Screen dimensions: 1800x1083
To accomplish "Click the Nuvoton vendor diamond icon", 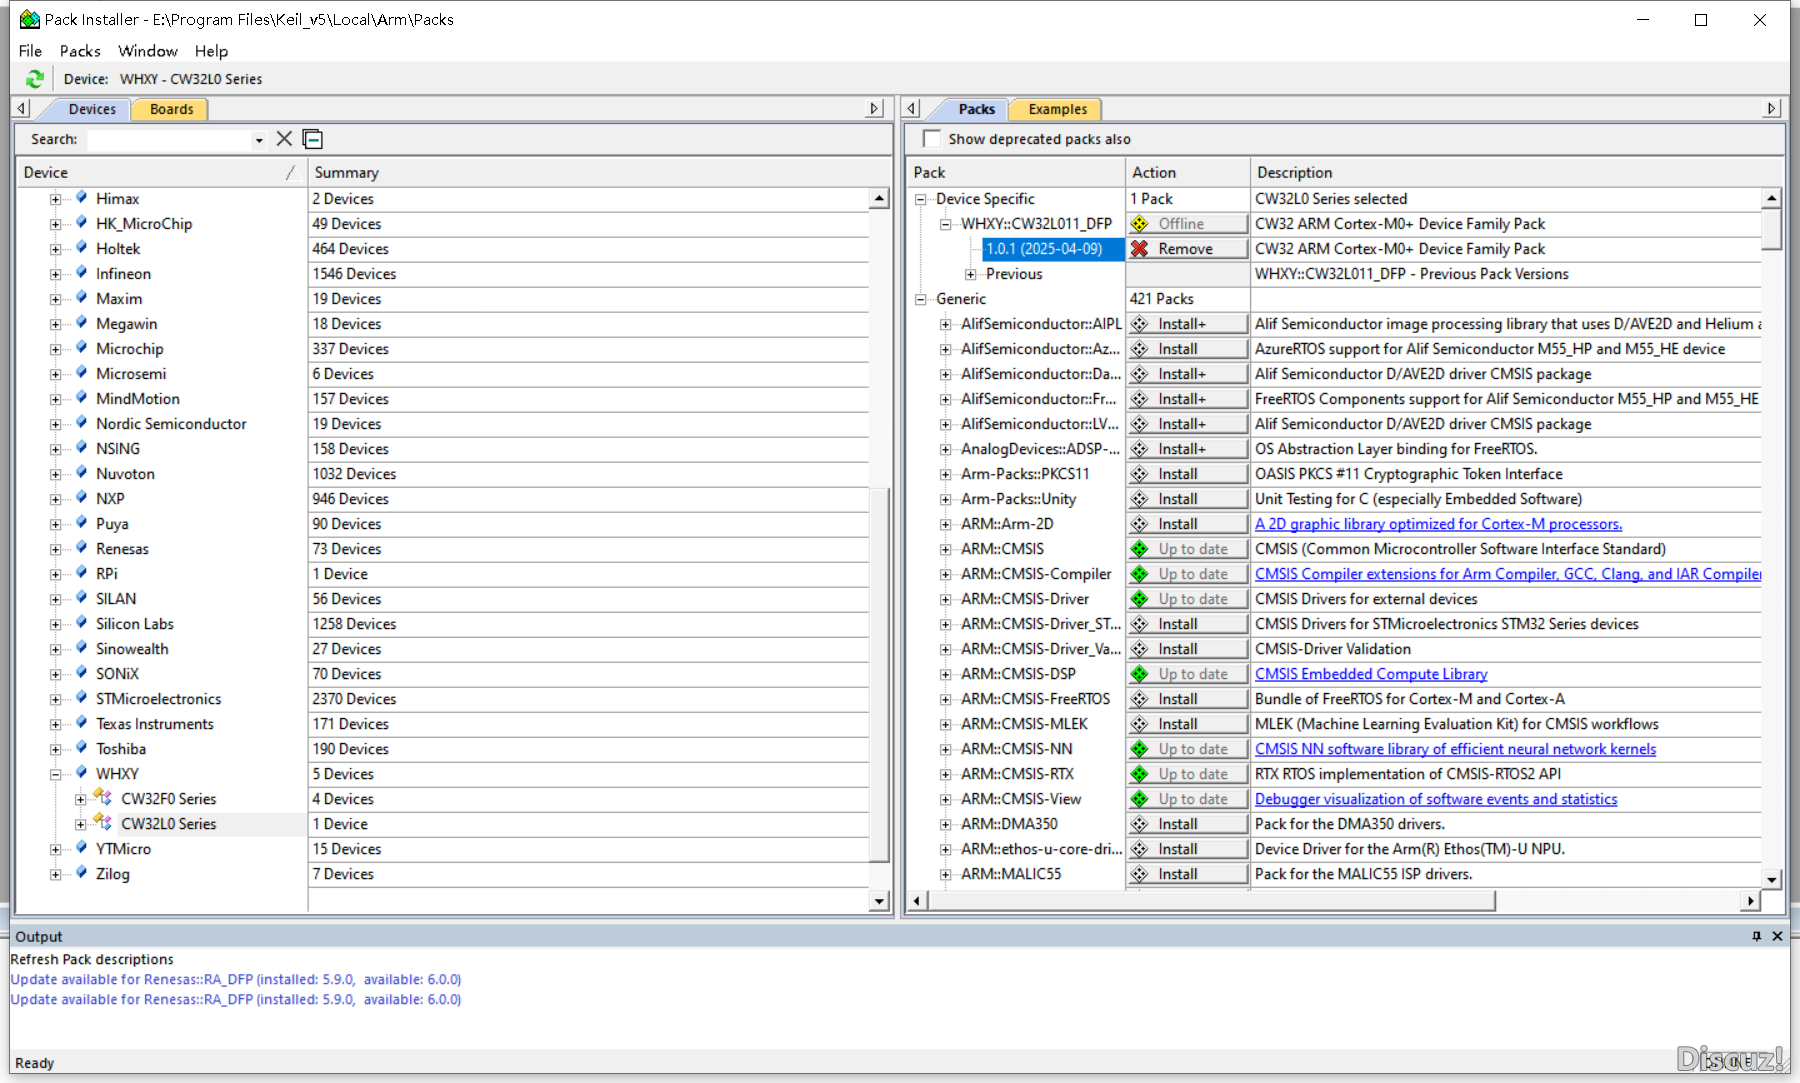I will (82, 473).
